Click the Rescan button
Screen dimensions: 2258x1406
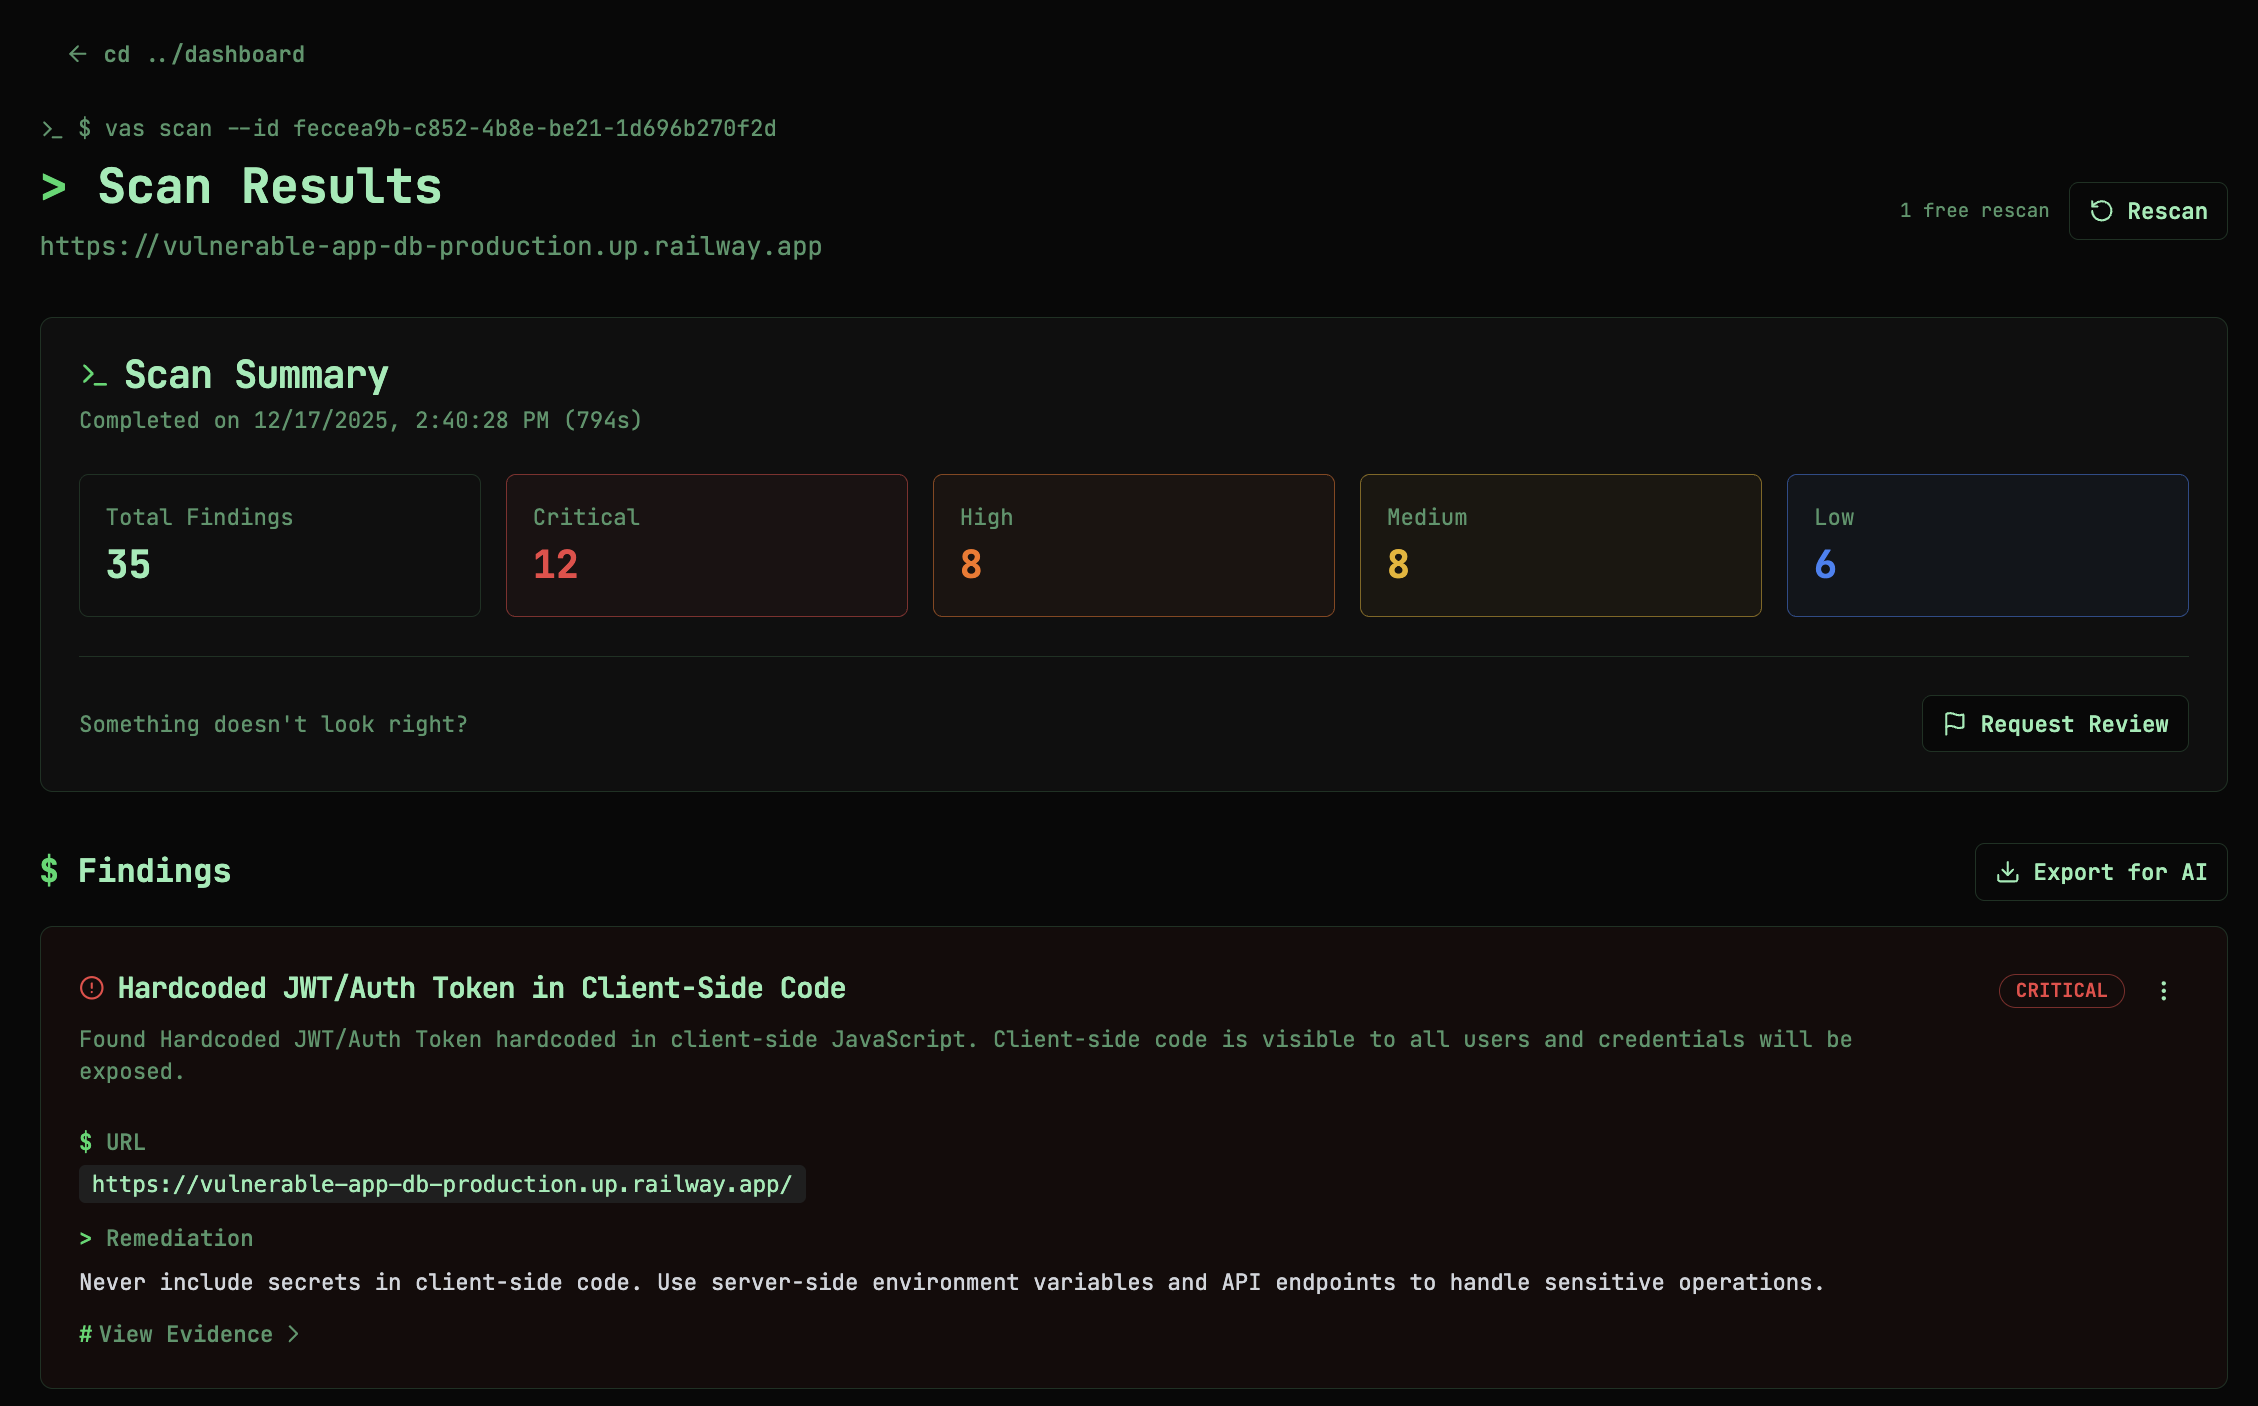point(2147,211)
